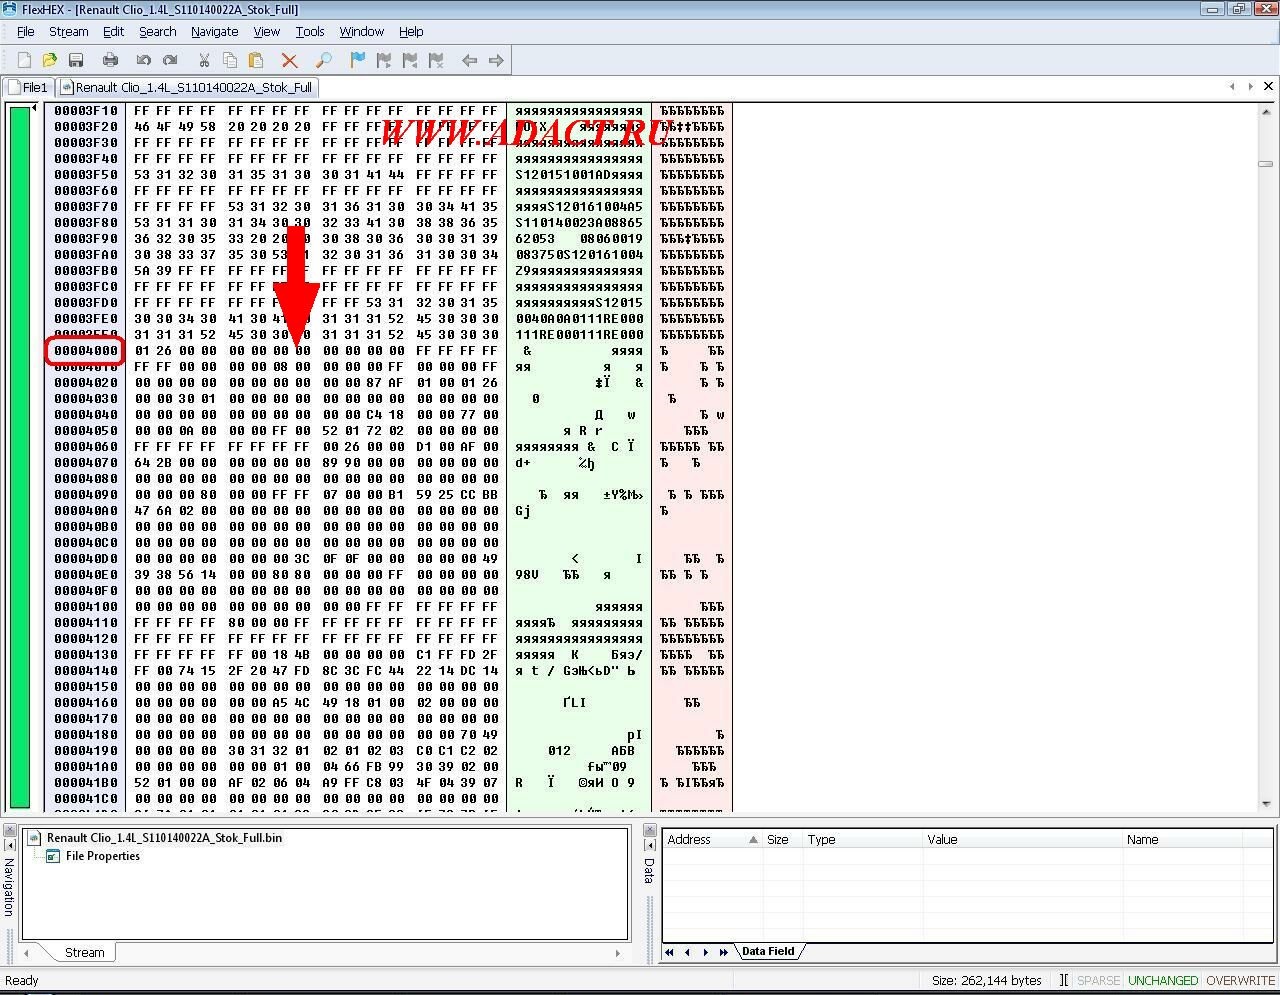Click the New file toolbar icon
This screenshot has width=1280, height=995.
[24, 61]
